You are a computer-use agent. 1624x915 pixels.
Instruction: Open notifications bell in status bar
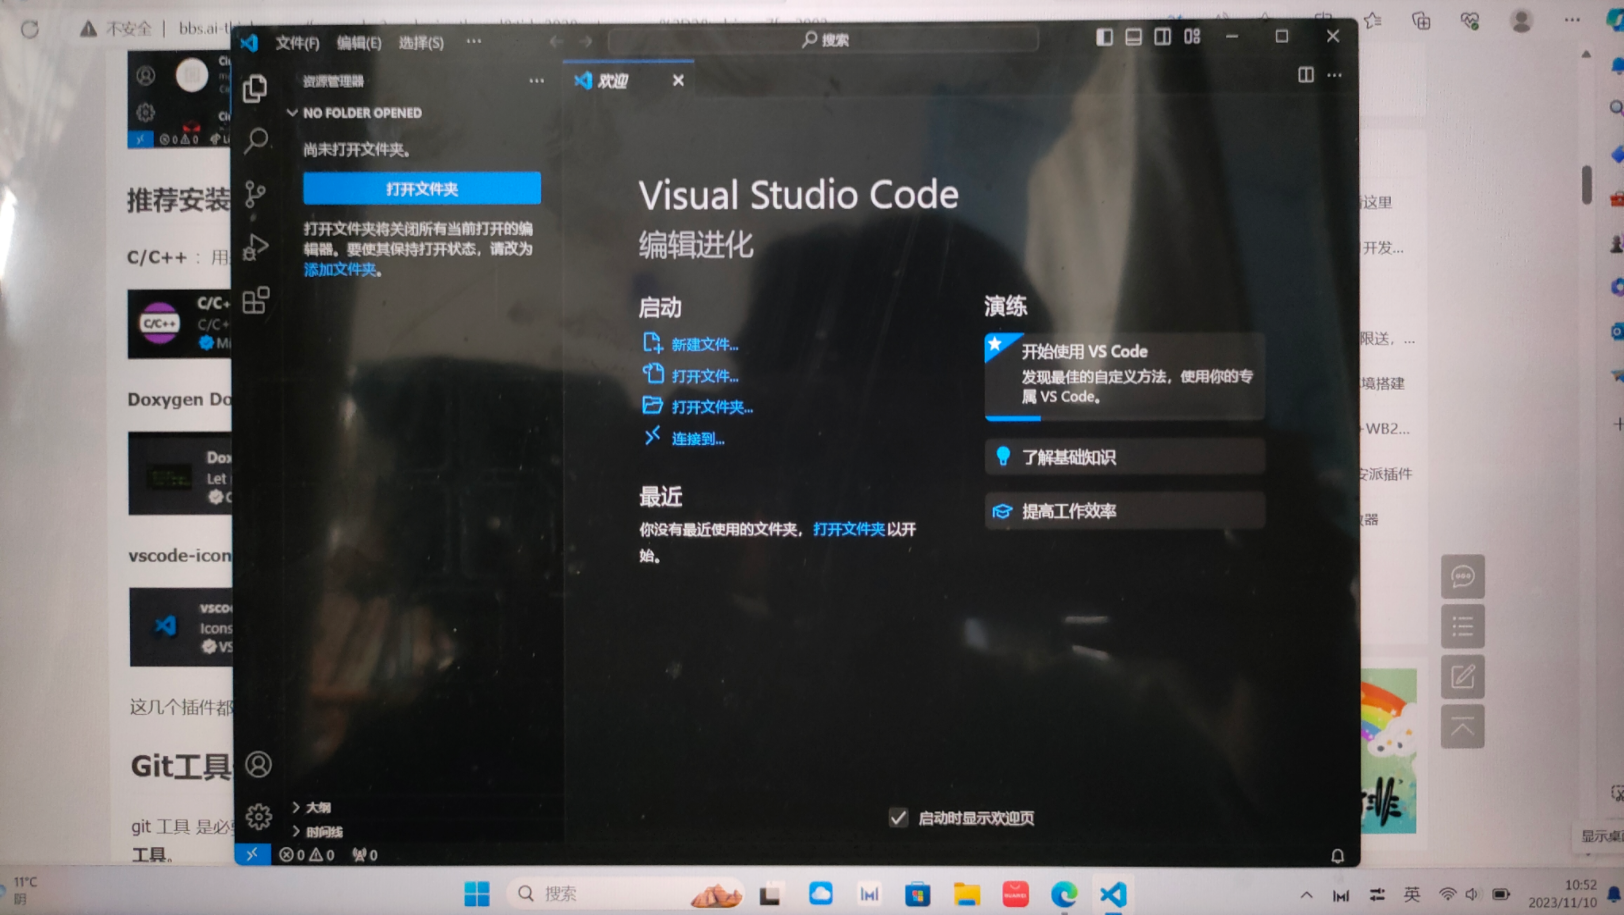(x=1337, y=856)
